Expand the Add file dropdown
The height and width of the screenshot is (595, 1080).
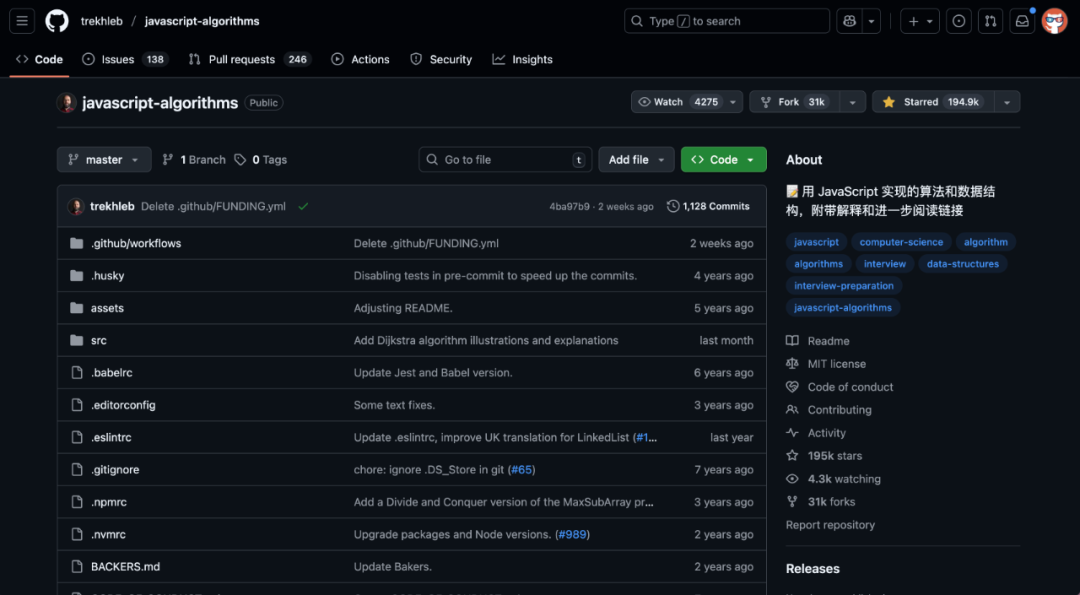point(636,160)
